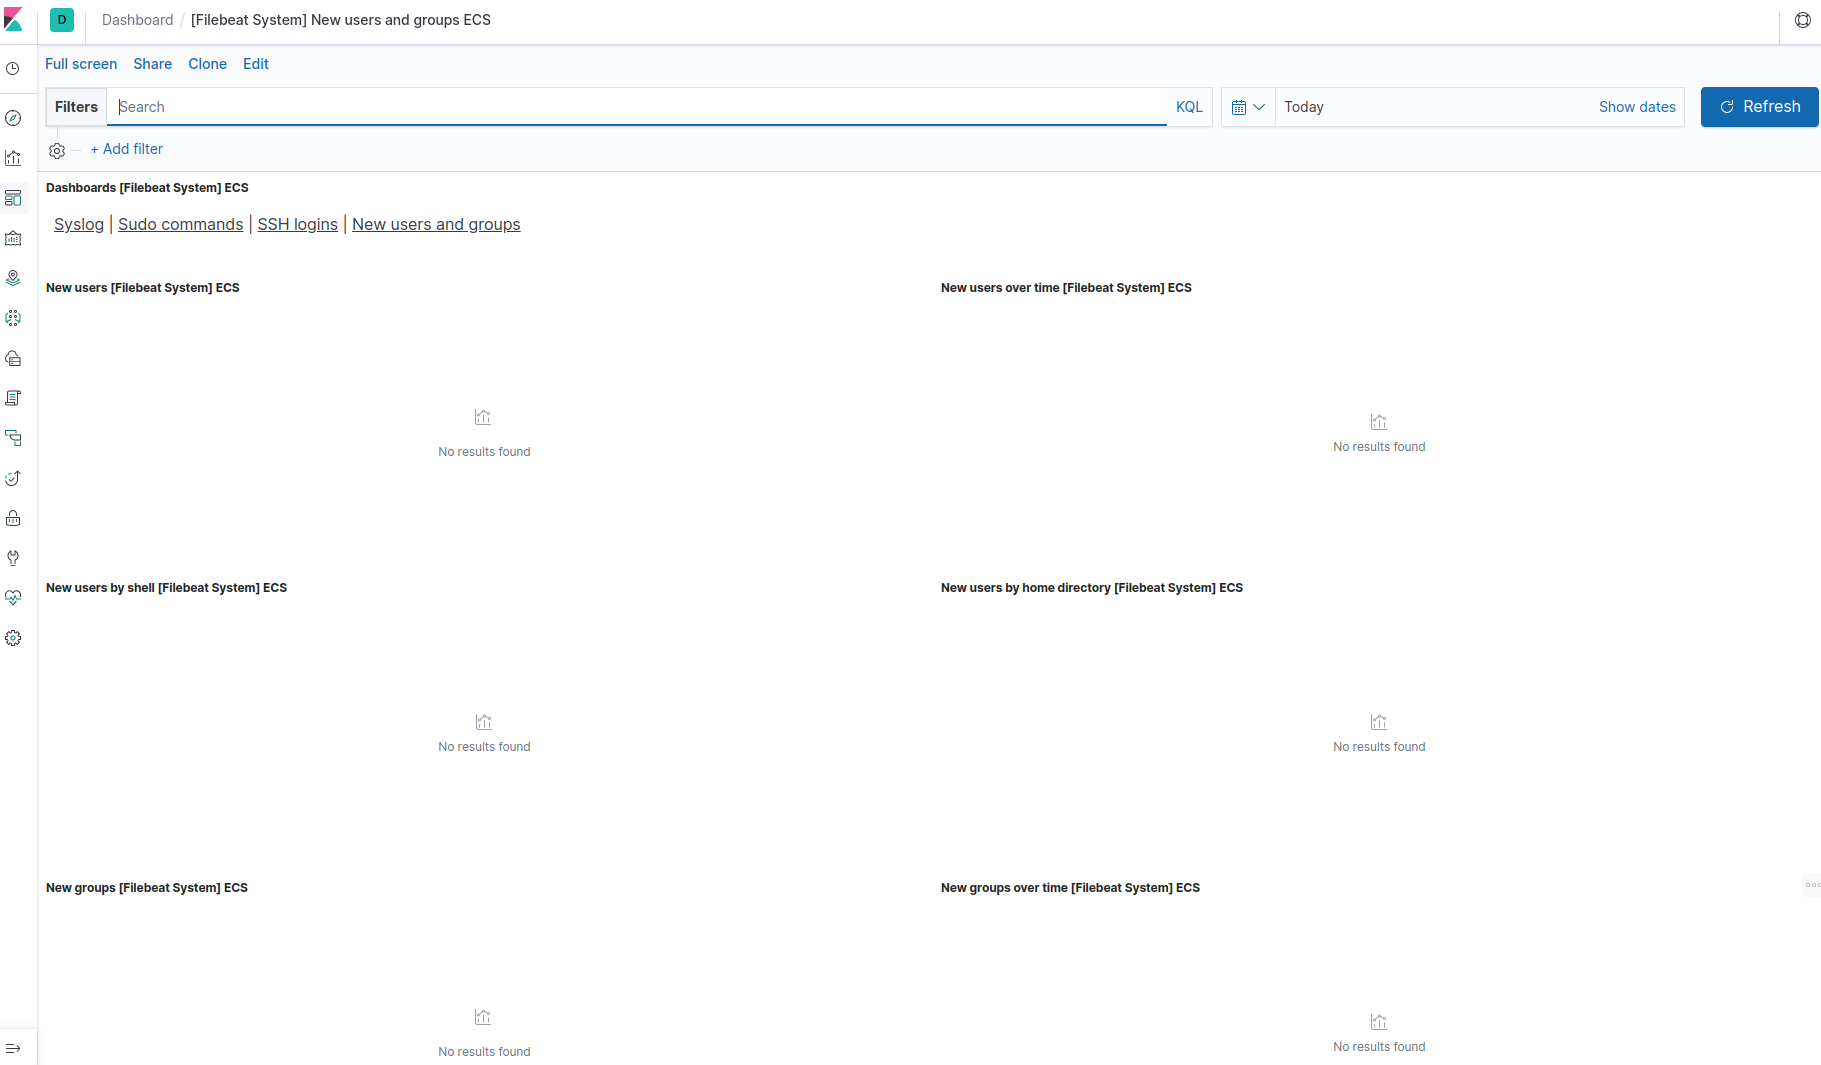
Task: Click 'New users over time' panel title
Action: pyautogui.click(x=1066, y=288)
